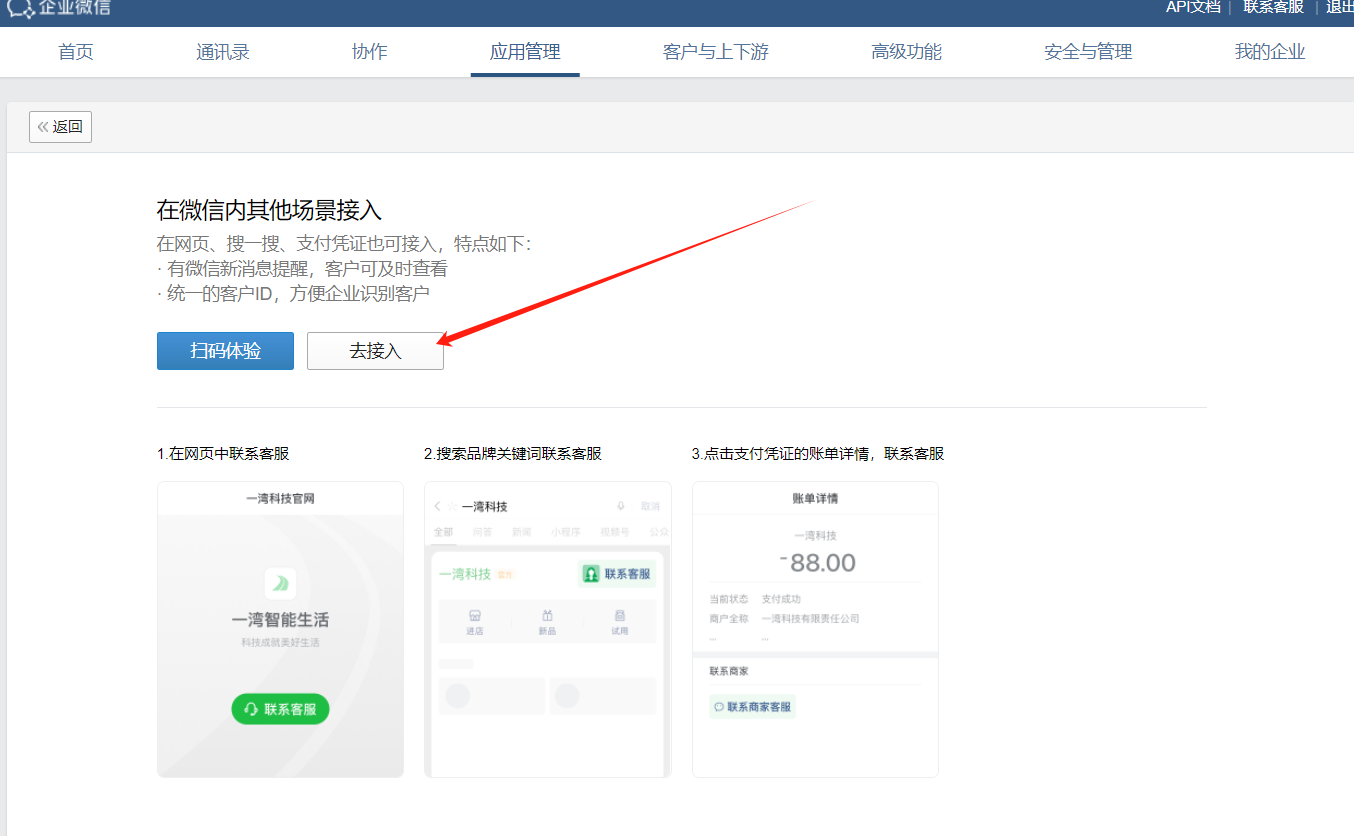Viewport: 1354px width, 836px height.
Task: Click the back chevron in search preview
Action: [x=438, y=507]
